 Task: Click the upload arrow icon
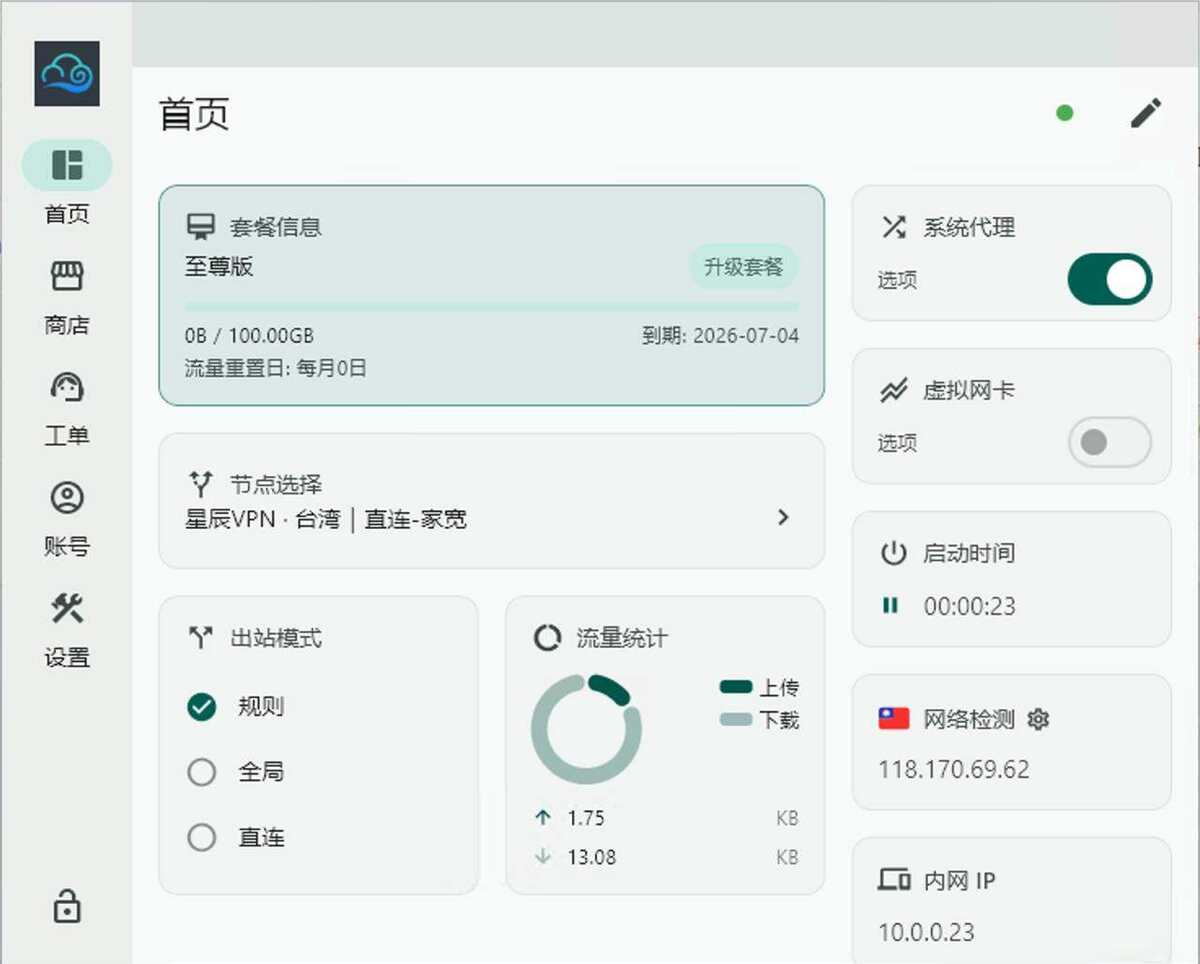543,818
